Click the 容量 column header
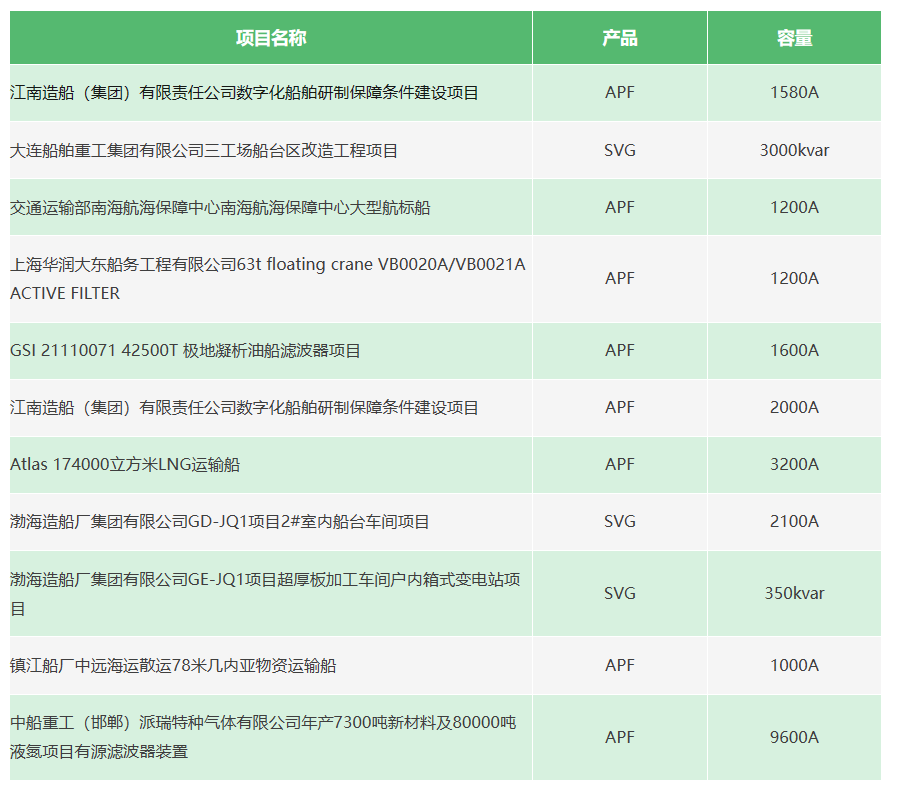Screen dimensions: 900x792 [x=794, y=38]
